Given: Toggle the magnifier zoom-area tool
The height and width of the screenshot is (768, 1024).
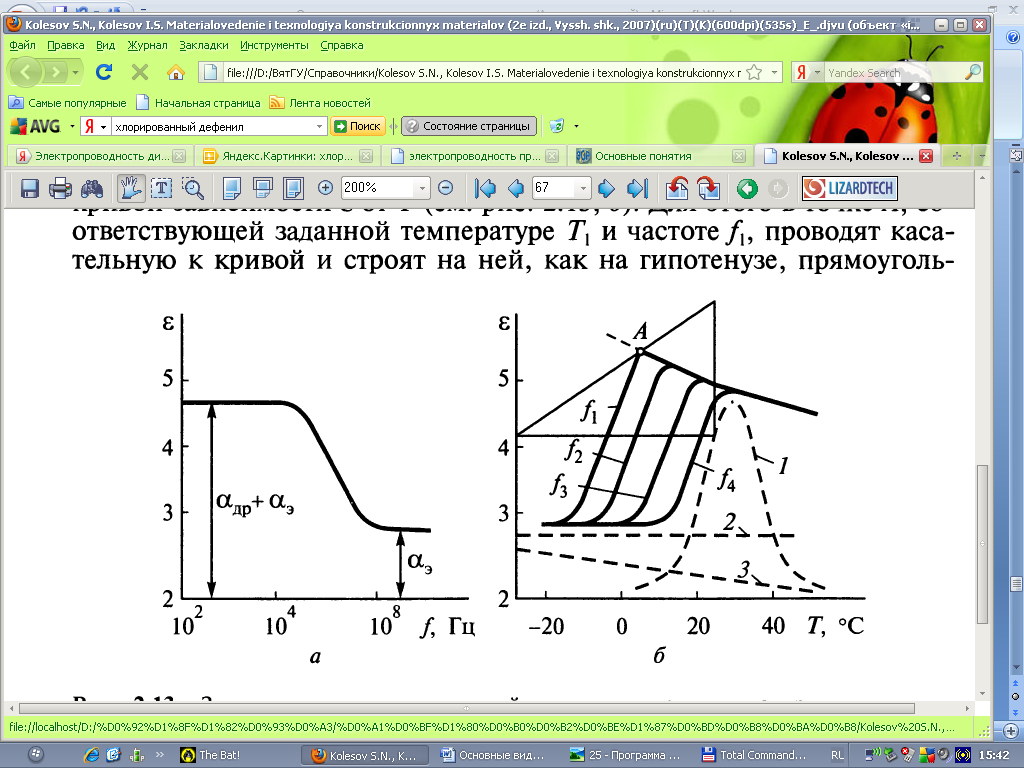Looking at the screenshot, I should [x=192, y=188].
